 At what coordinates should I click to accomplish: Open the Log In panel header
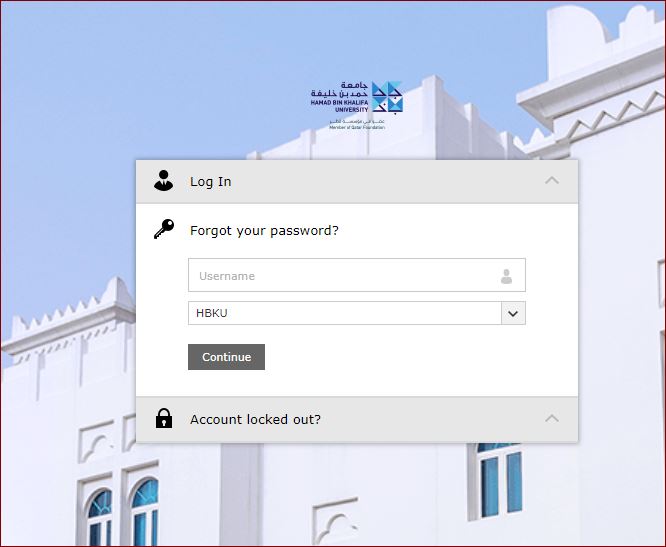[357, 181]
